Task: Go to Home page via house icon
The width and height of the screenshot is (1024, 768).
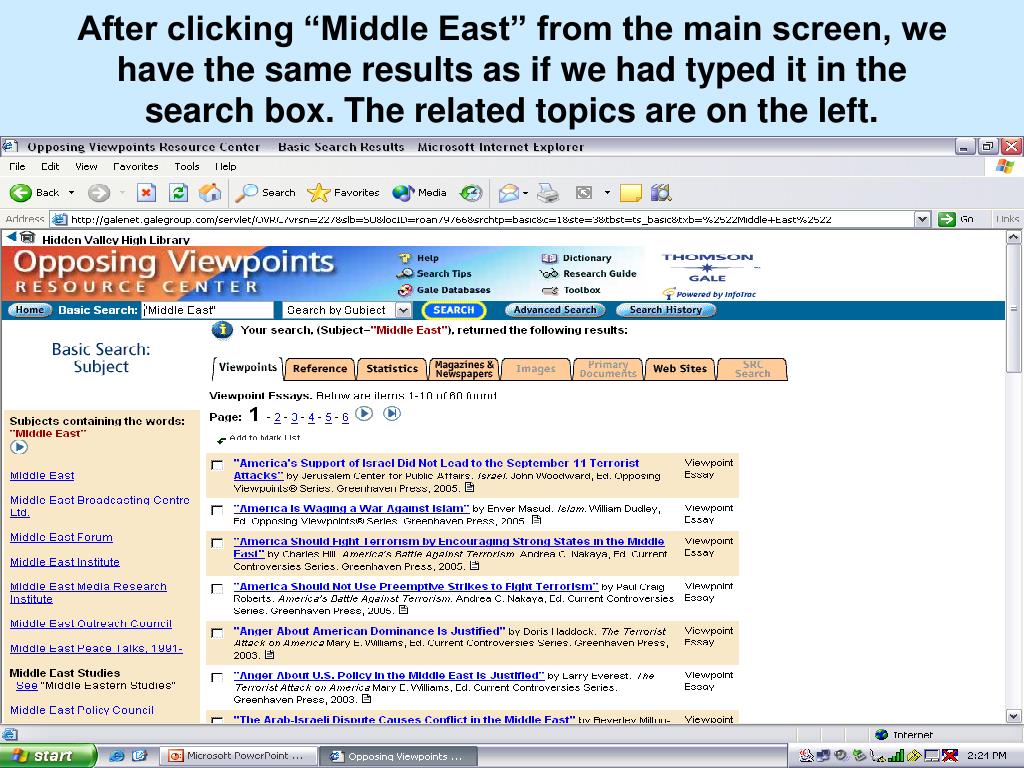Action: click(210, 193)
